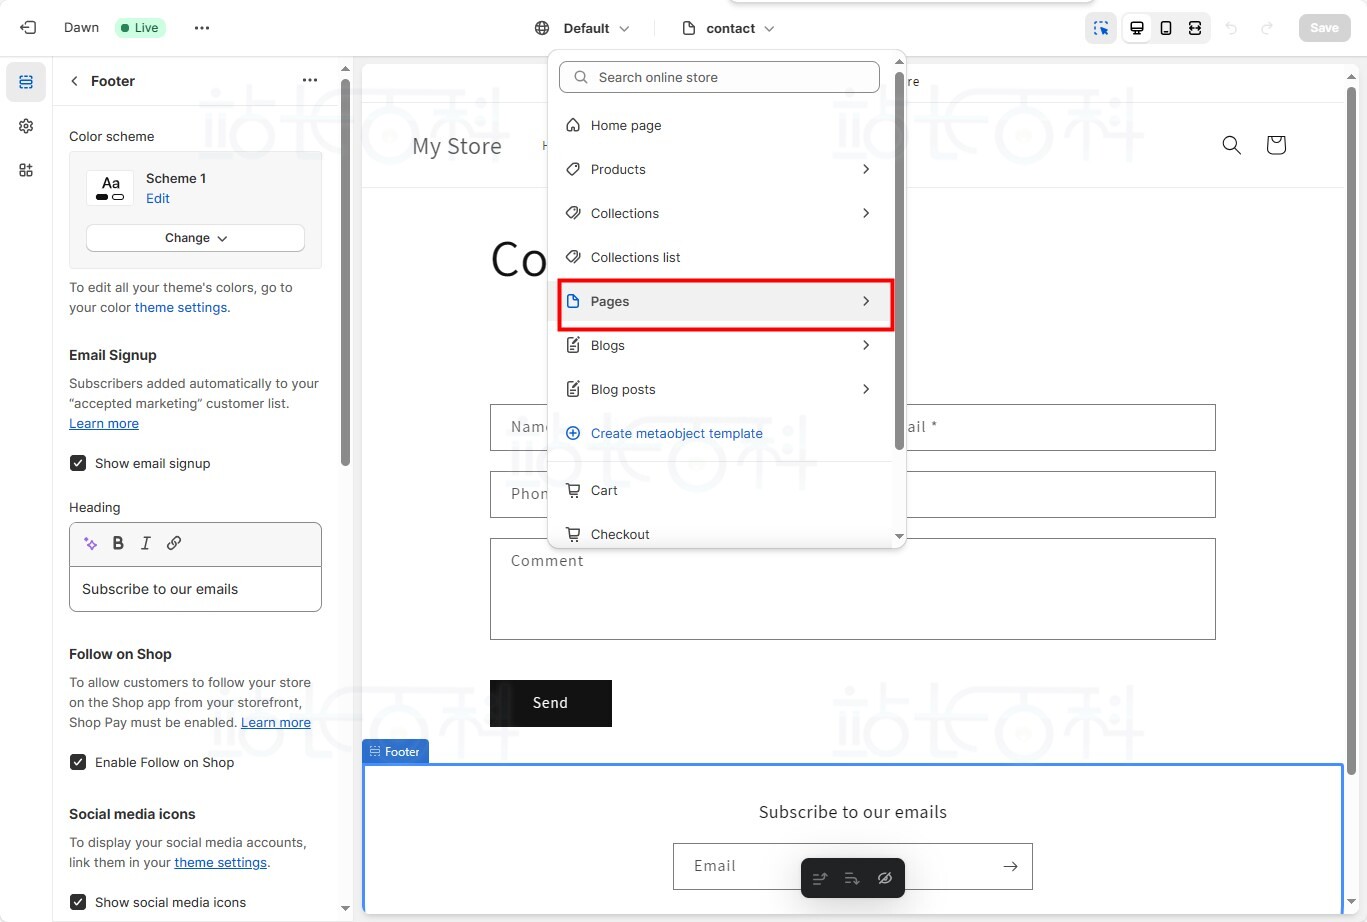This screenshot has width=1367, height=922.
Task: Toggle Show social media icons off
Action: 78,902
